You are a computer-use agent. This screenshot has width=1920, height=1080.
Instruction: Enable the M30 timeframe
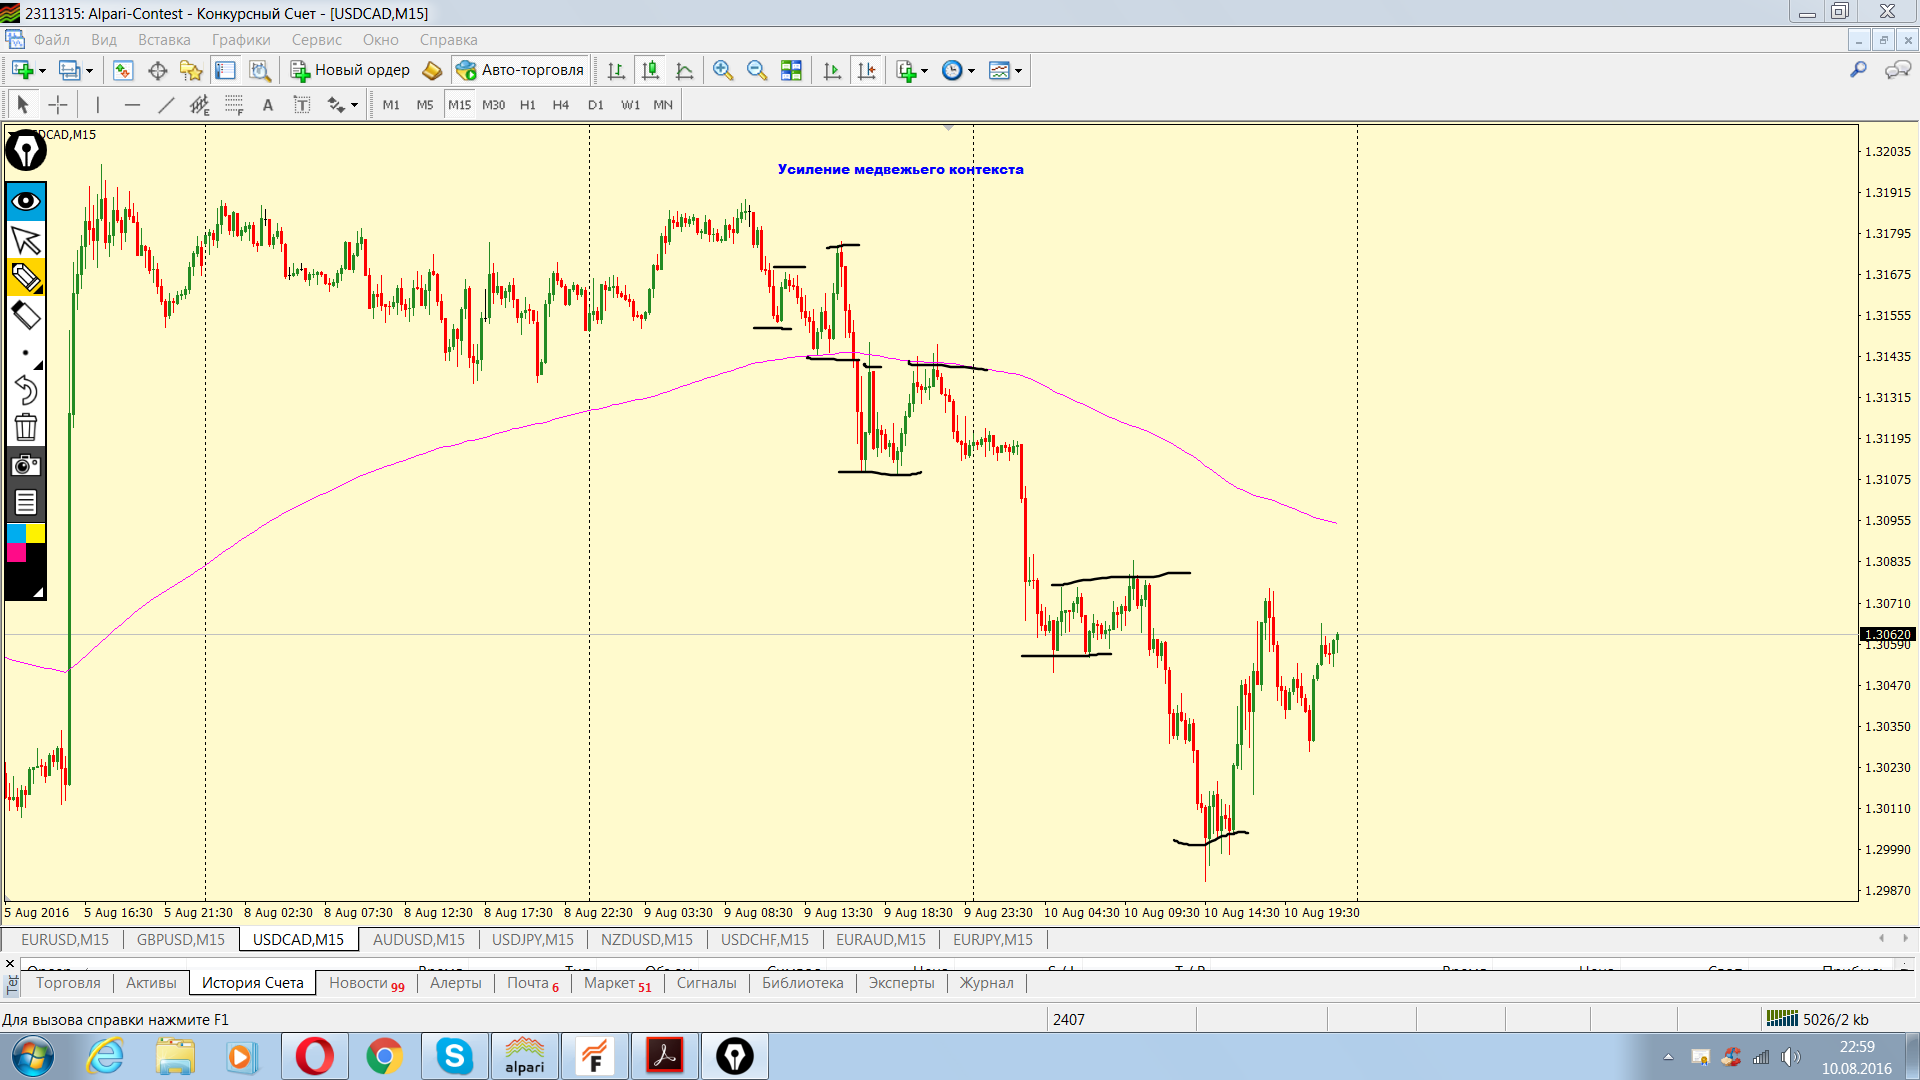(x=493, y=105)
